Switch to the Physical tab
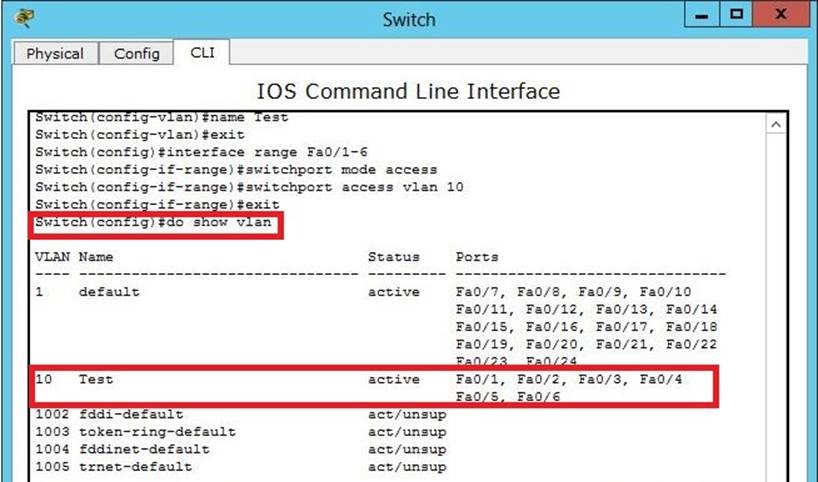This screenshot has height=482, width=818. click(55, 54)
